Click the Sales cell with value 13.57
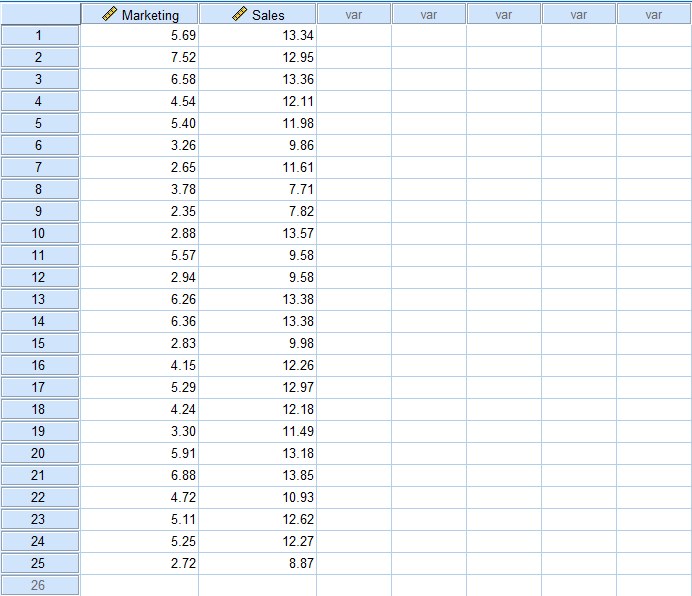The image size is (692, 596). (258, 234)
